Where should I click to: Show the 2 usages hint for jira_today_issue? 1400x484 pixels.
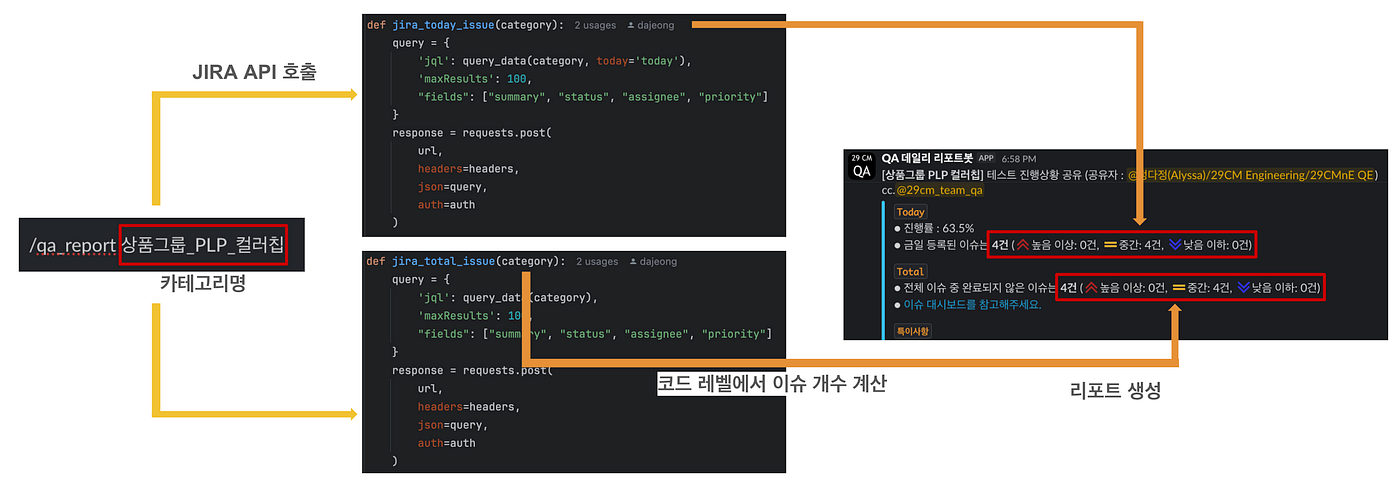pos(597,24)
